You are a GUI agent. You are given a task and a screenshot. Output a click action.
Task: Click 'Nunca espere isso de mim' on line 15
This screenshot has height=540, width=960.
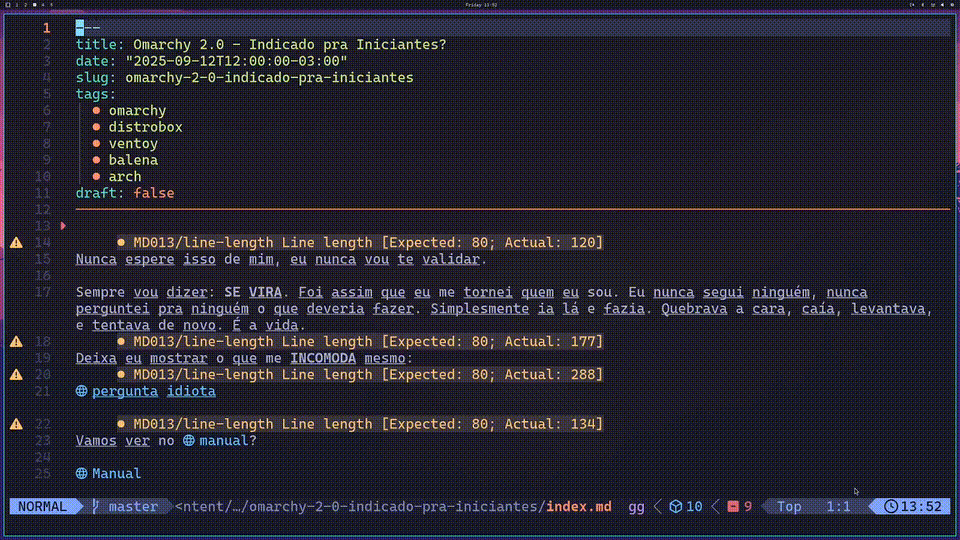174,259
